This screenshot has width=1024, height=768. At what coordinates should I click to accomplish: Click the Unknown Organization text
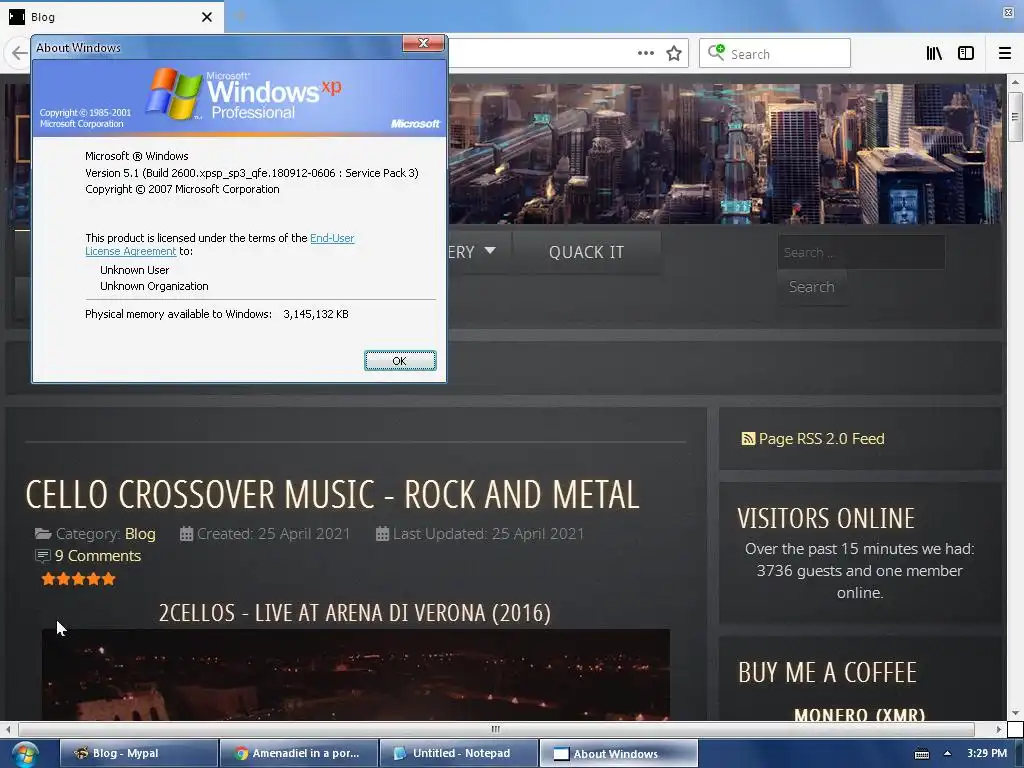click(154, 286)
